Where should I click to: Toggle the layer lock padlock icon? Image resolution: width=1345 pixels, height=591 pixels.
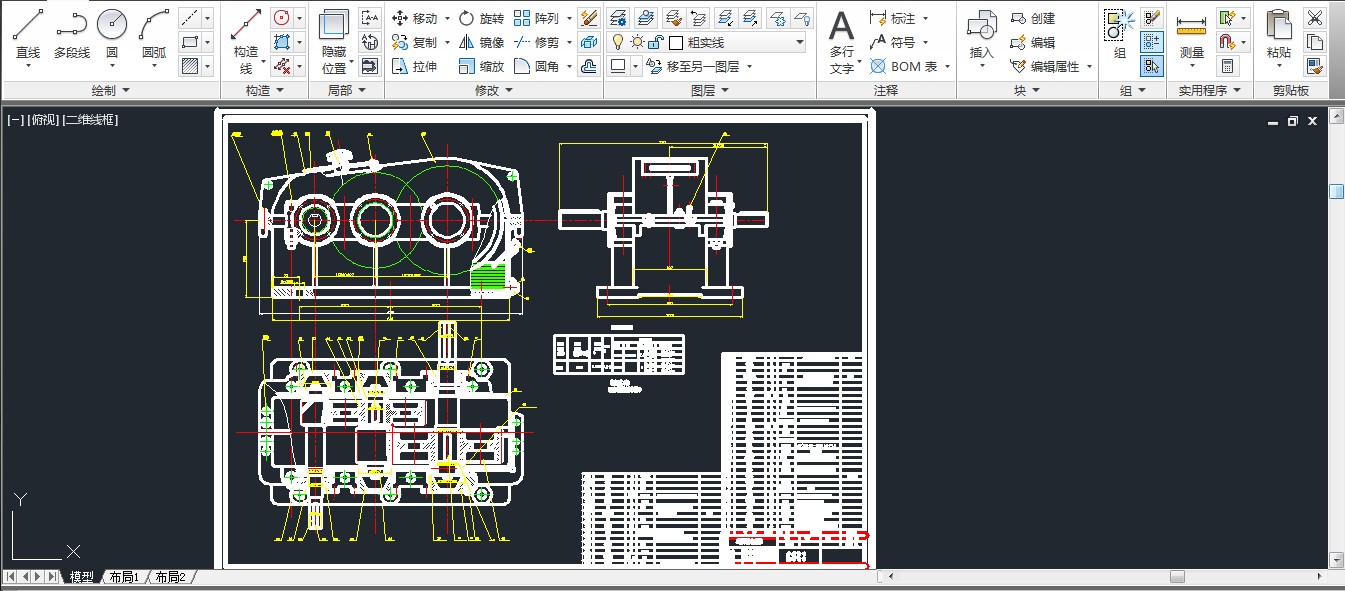click(655, 42)
